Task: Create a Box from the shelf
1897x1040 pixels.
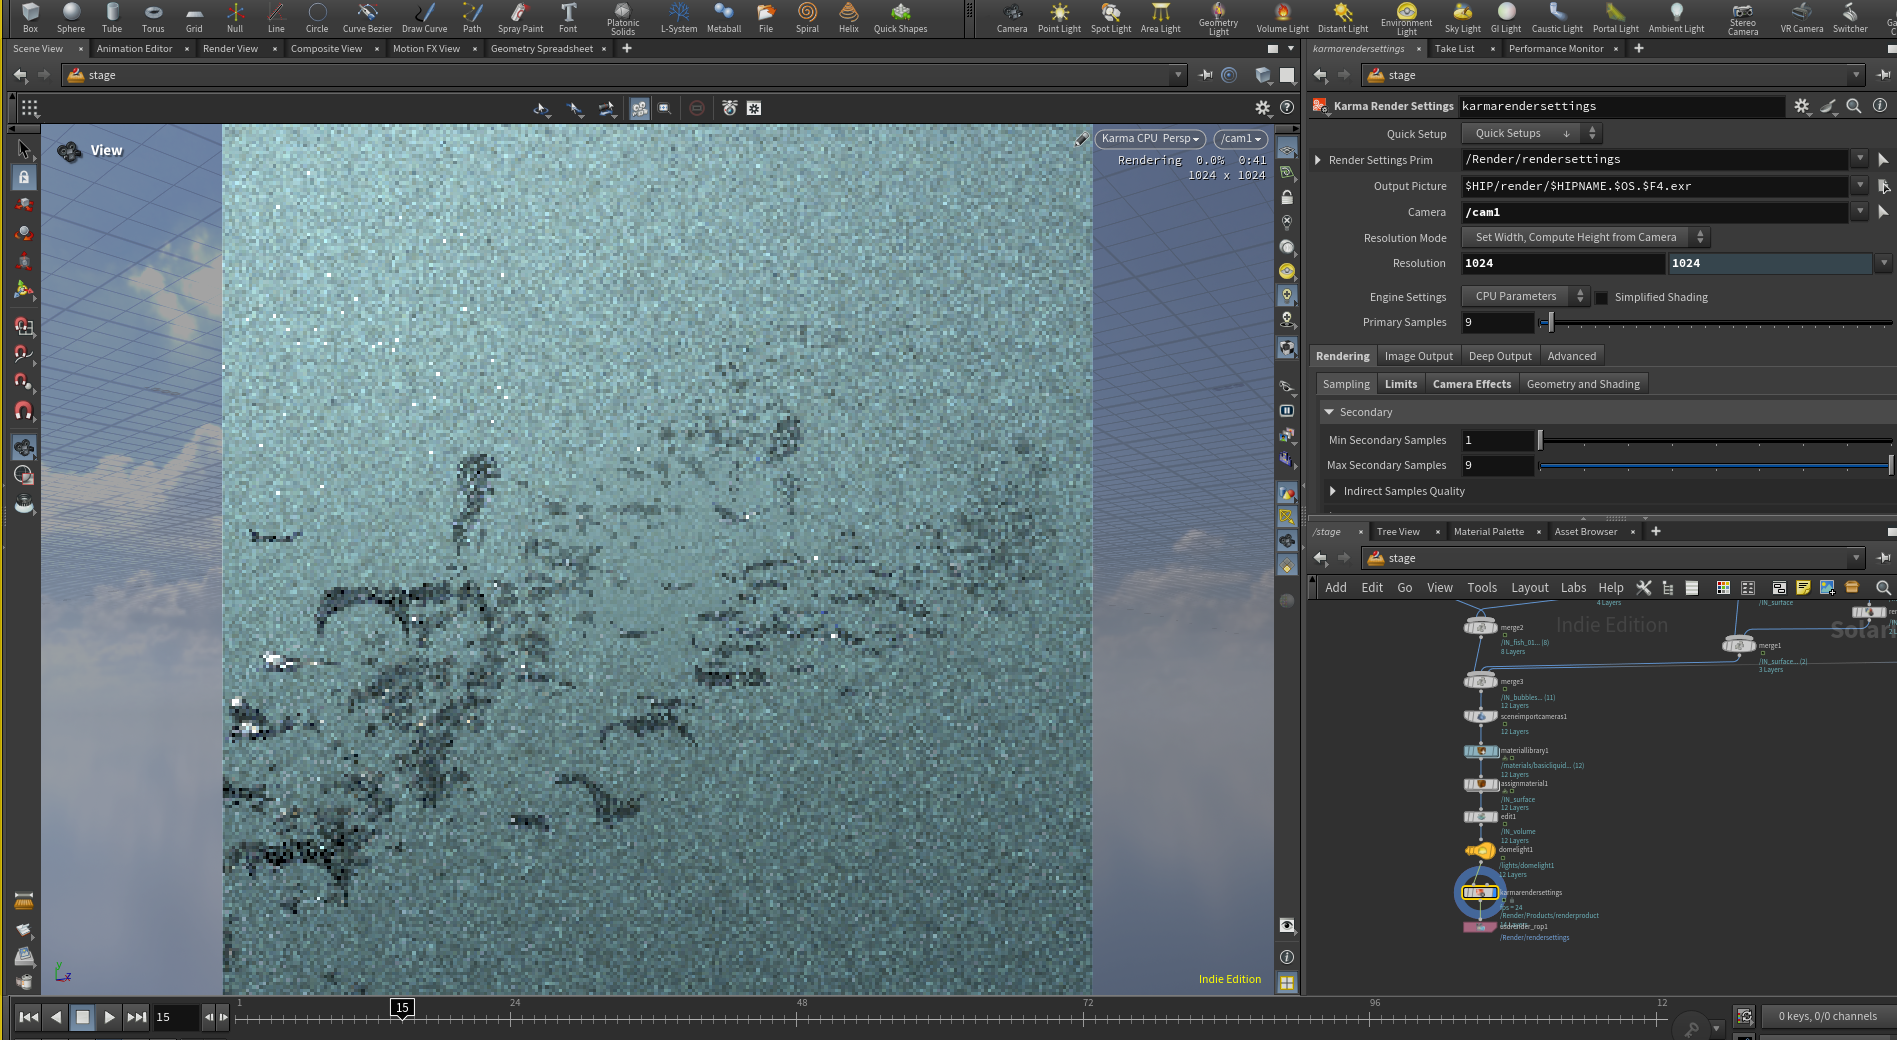Action: pyautogui.click(x=30, y=17)
